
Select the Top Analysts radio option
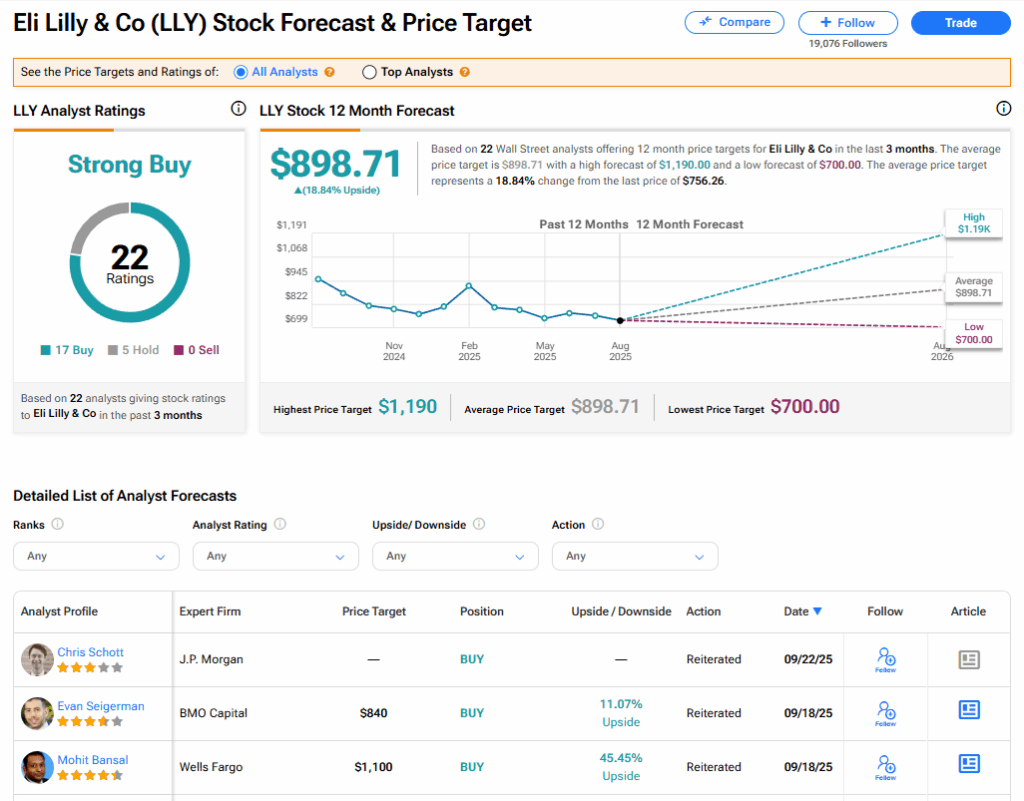click(369, 72)
